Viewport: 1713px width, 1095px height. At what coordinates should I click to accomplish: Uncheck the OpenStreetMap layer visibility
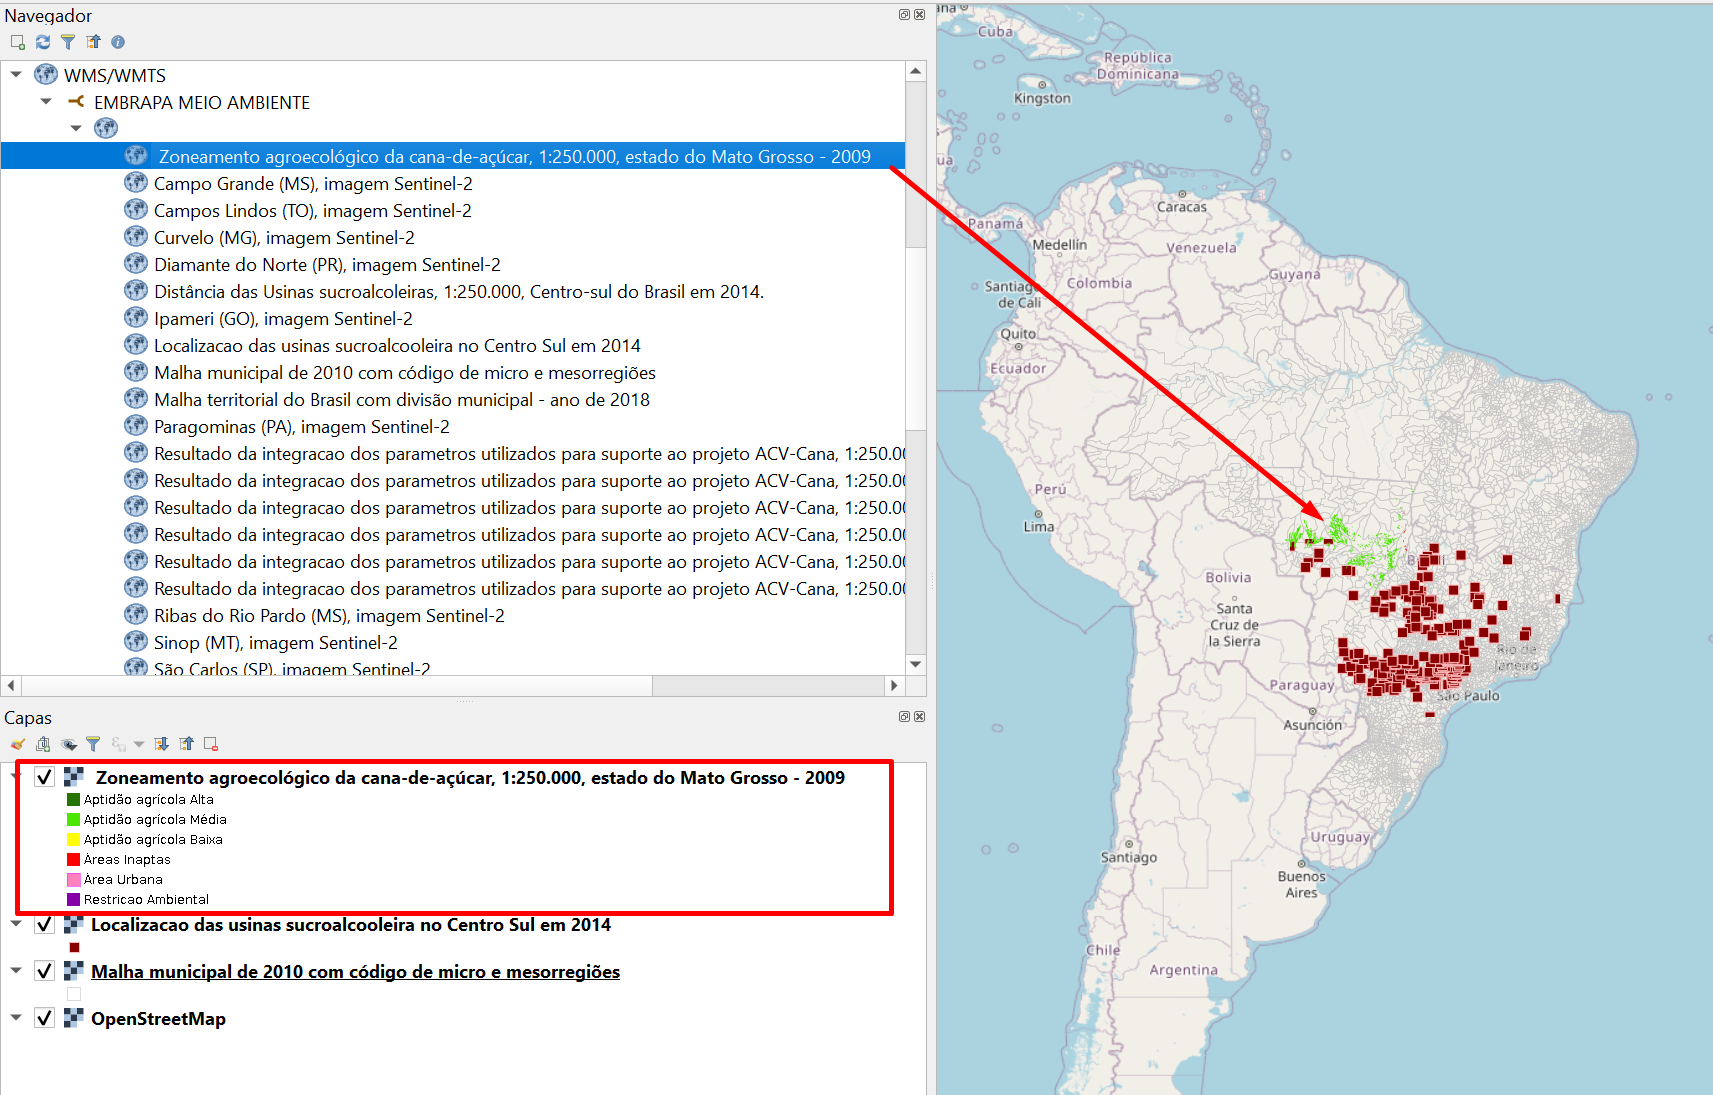point(44,1017)
